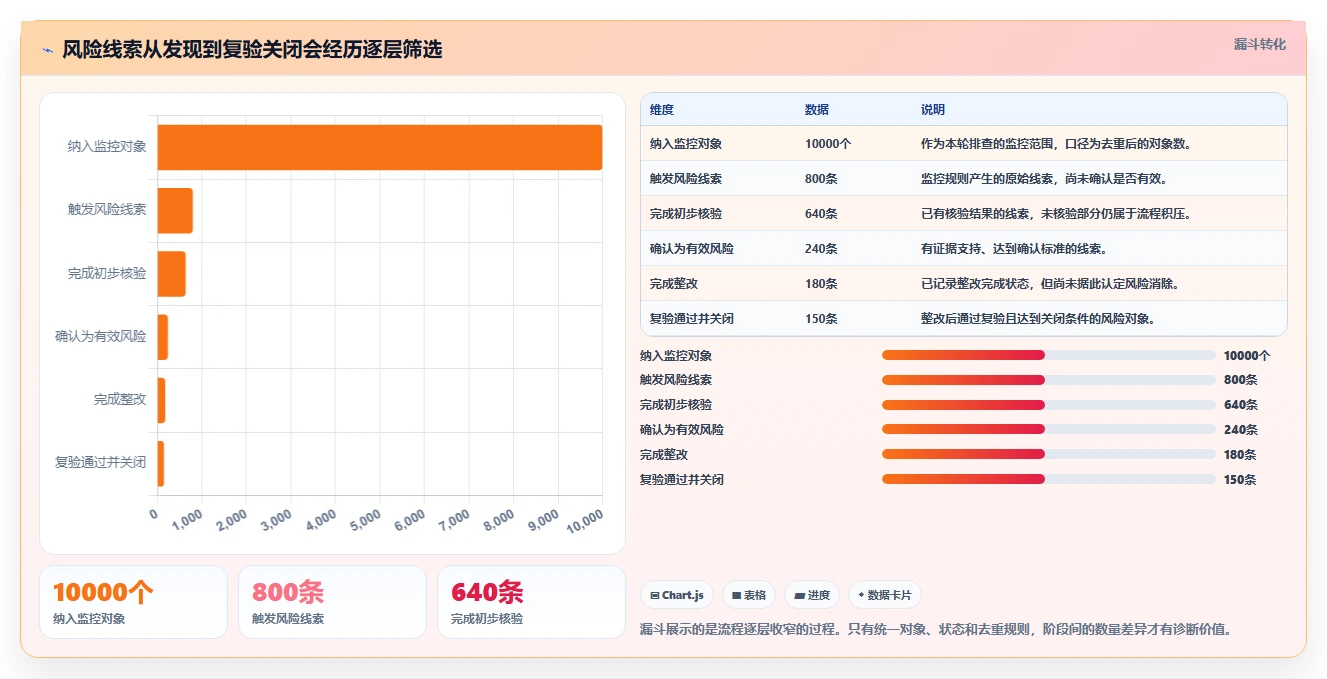
Task: Click the description starting 已有核验结果的线索
Action: pos(1056,214)
